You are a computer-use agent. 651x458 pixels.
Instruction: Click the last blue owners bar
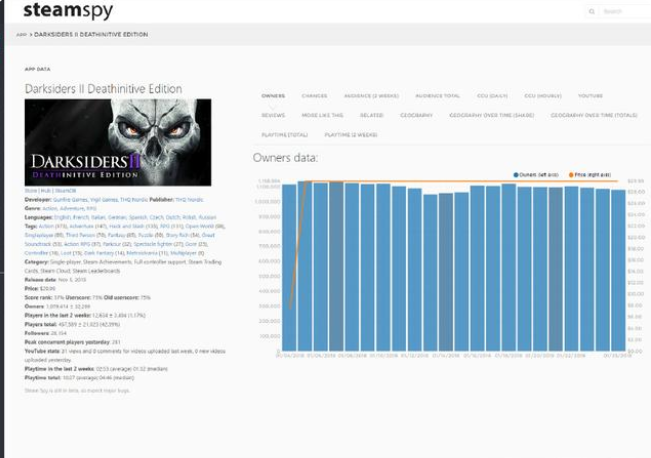point(618,270)
